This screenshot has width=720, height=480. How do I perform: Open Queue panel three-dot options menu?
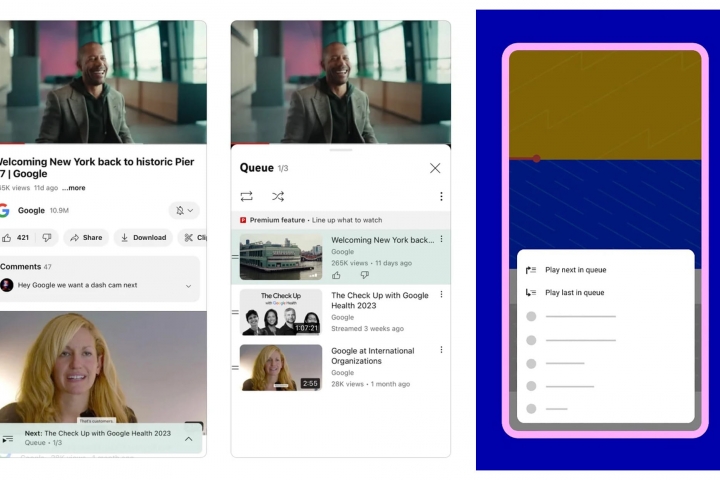coord(441,196)
